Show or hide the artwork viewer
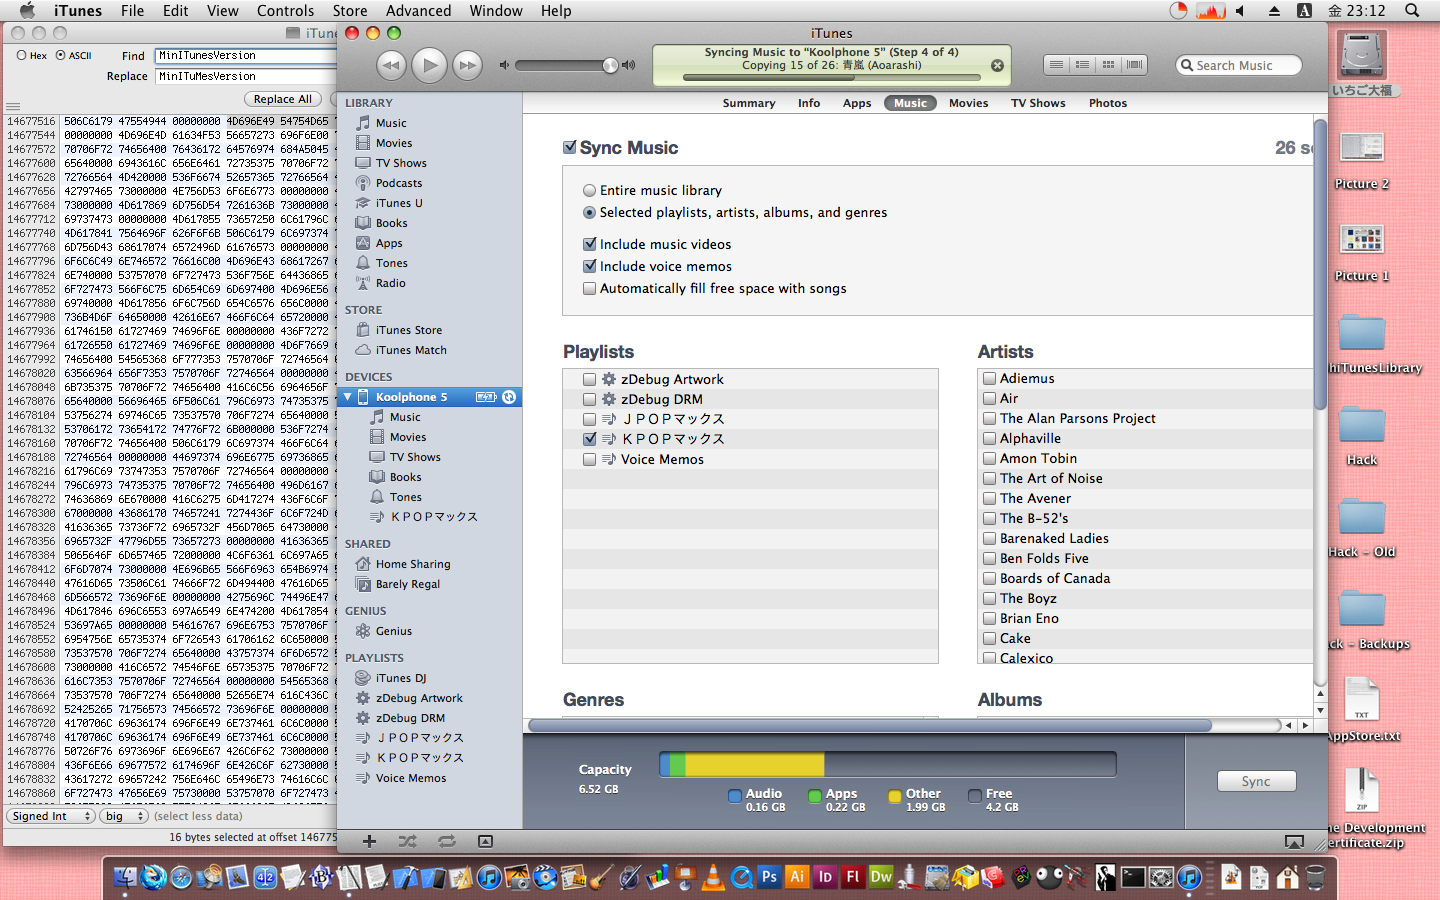 click(485, 842)
